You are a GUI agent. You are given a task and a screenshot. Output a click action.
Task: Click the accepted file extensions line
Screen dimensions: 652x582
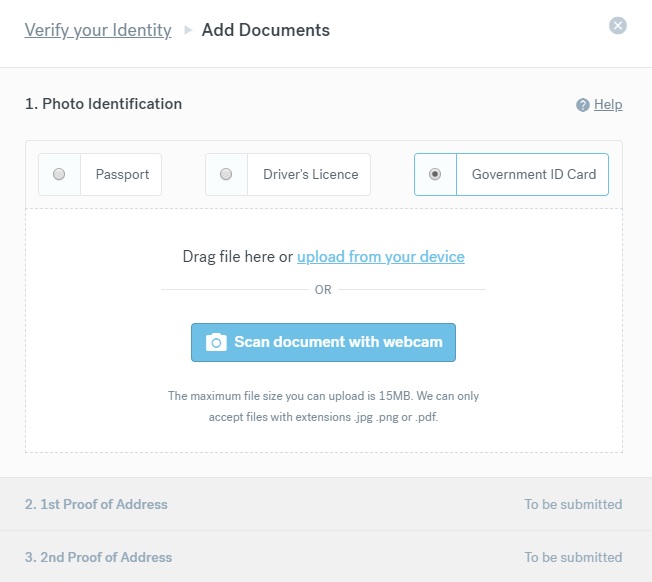[324, 417]
